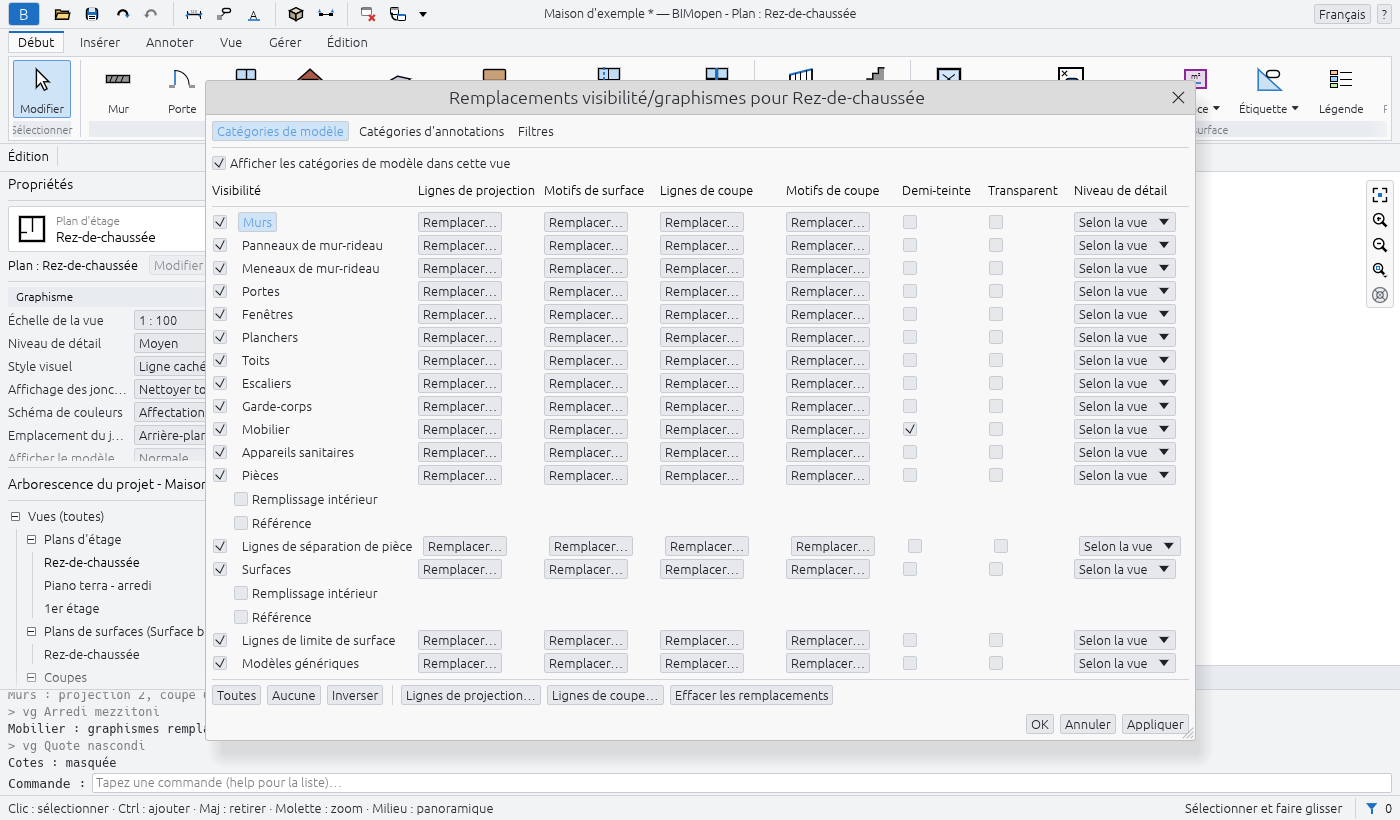This screenshot has height=820, width=1400.
Task: Click the Open folder icon
Action: pyautogui.click(x=62, y=14)
